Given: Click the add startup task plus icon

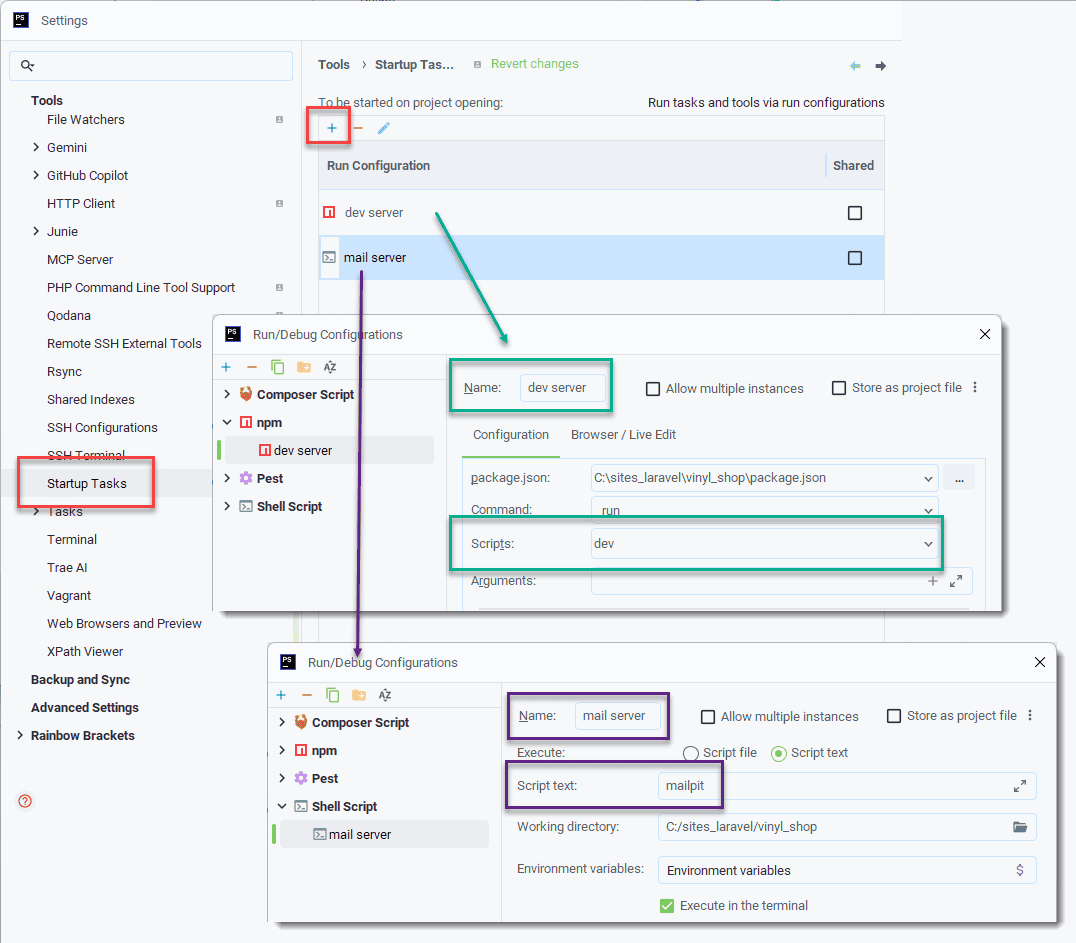Looking at the screenshot, I should click(332, 128).
